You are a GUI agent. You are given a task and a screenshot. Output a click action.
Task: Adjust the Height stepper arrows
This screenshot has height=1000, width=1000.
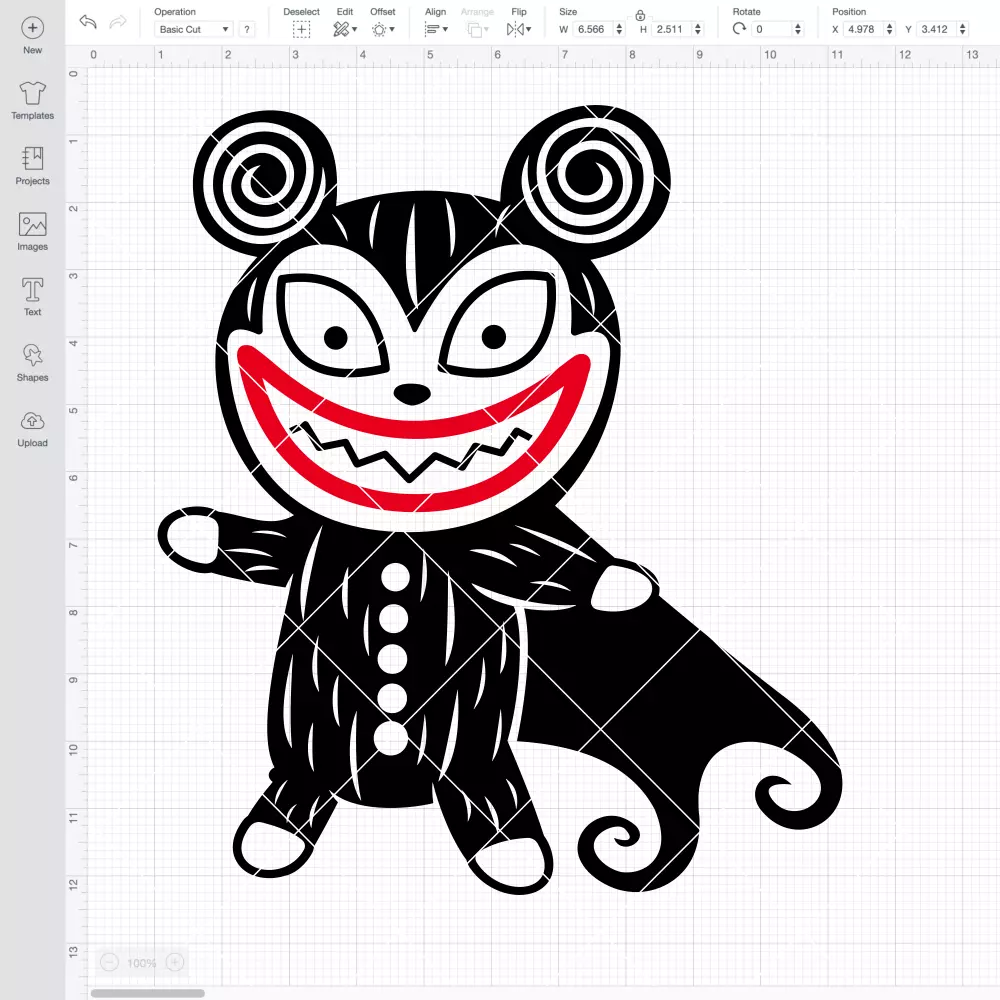pyautogui.click(x=698, y=29)
